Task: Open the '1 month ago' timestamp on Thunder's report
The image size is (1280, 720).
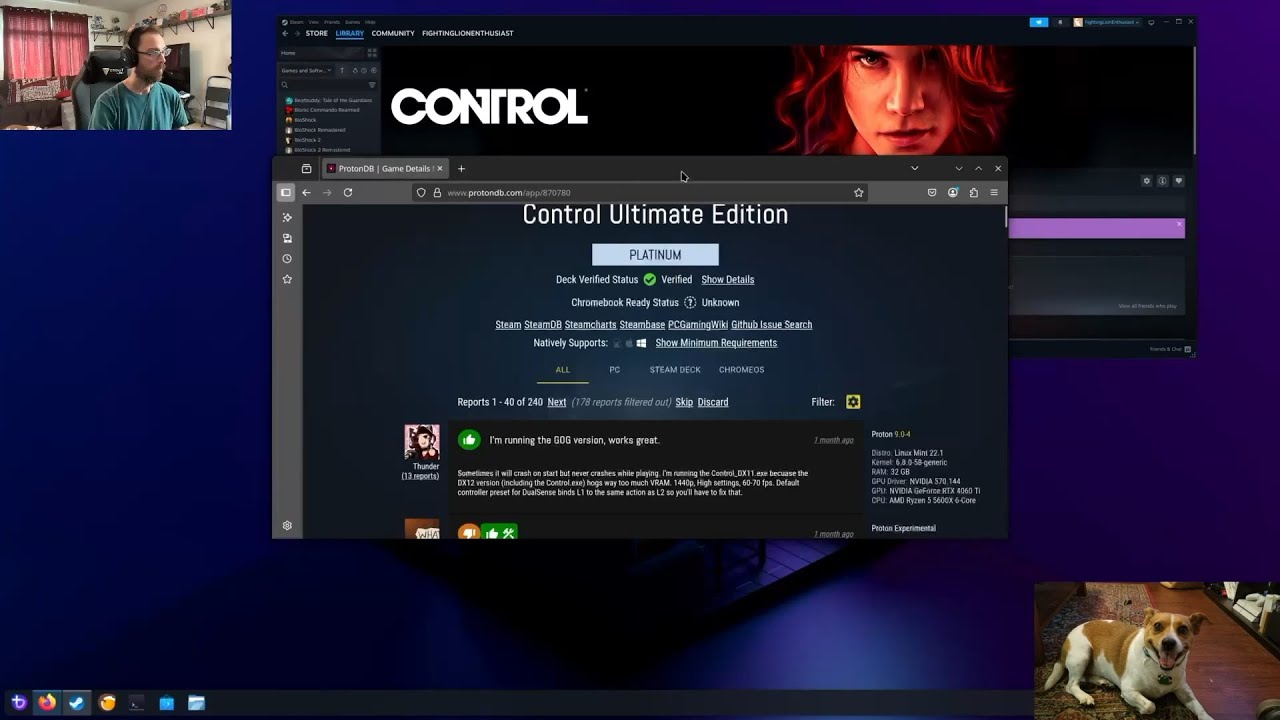Action: tap(833, 440)
